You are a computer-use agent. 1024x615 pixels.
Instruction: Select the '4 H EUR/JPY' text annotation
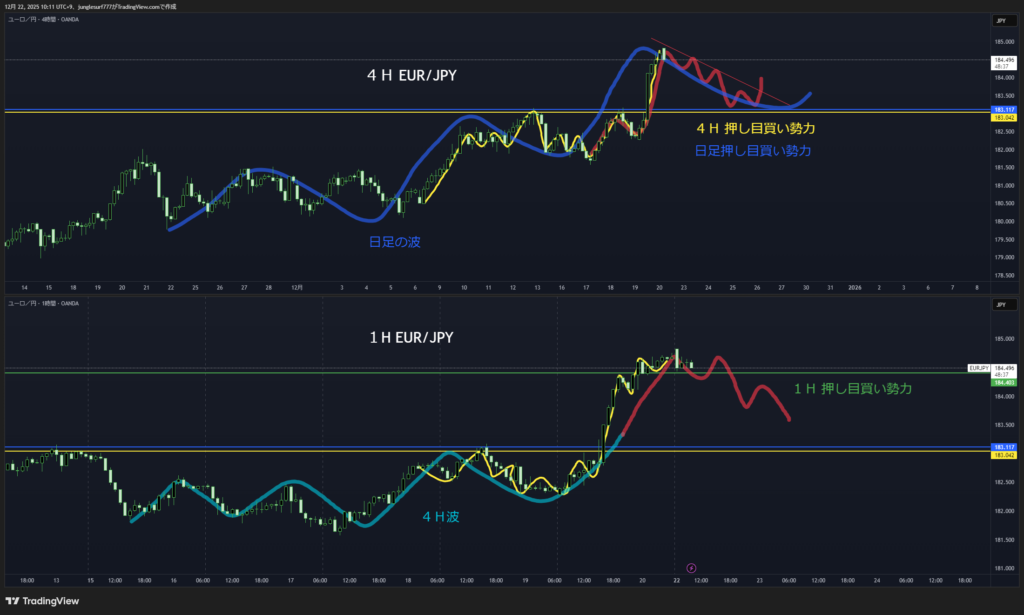point(411,75)
